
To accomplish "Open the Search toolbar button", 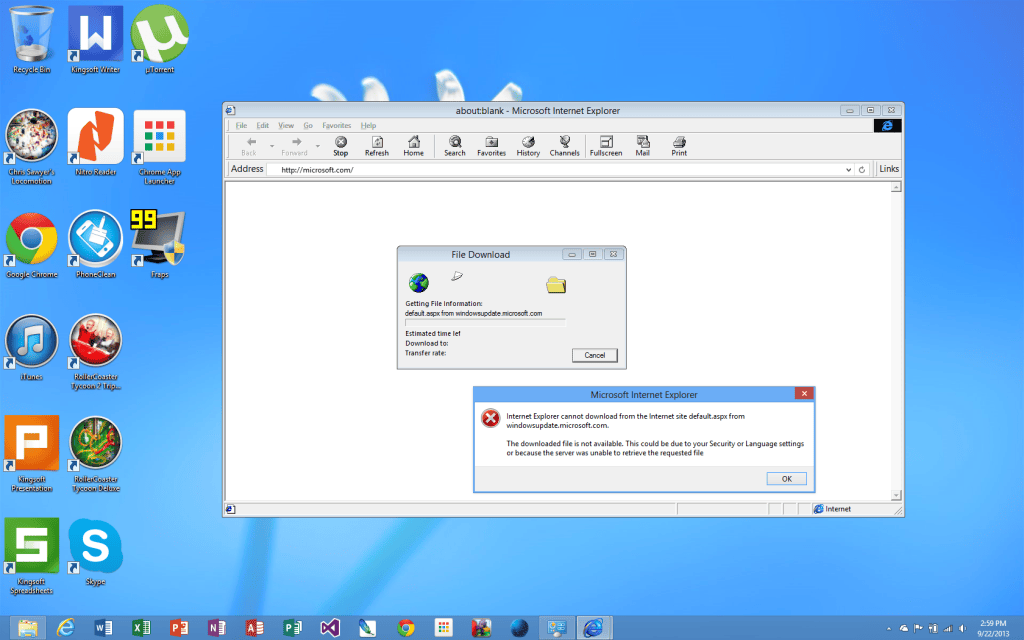I will [455, 146].
